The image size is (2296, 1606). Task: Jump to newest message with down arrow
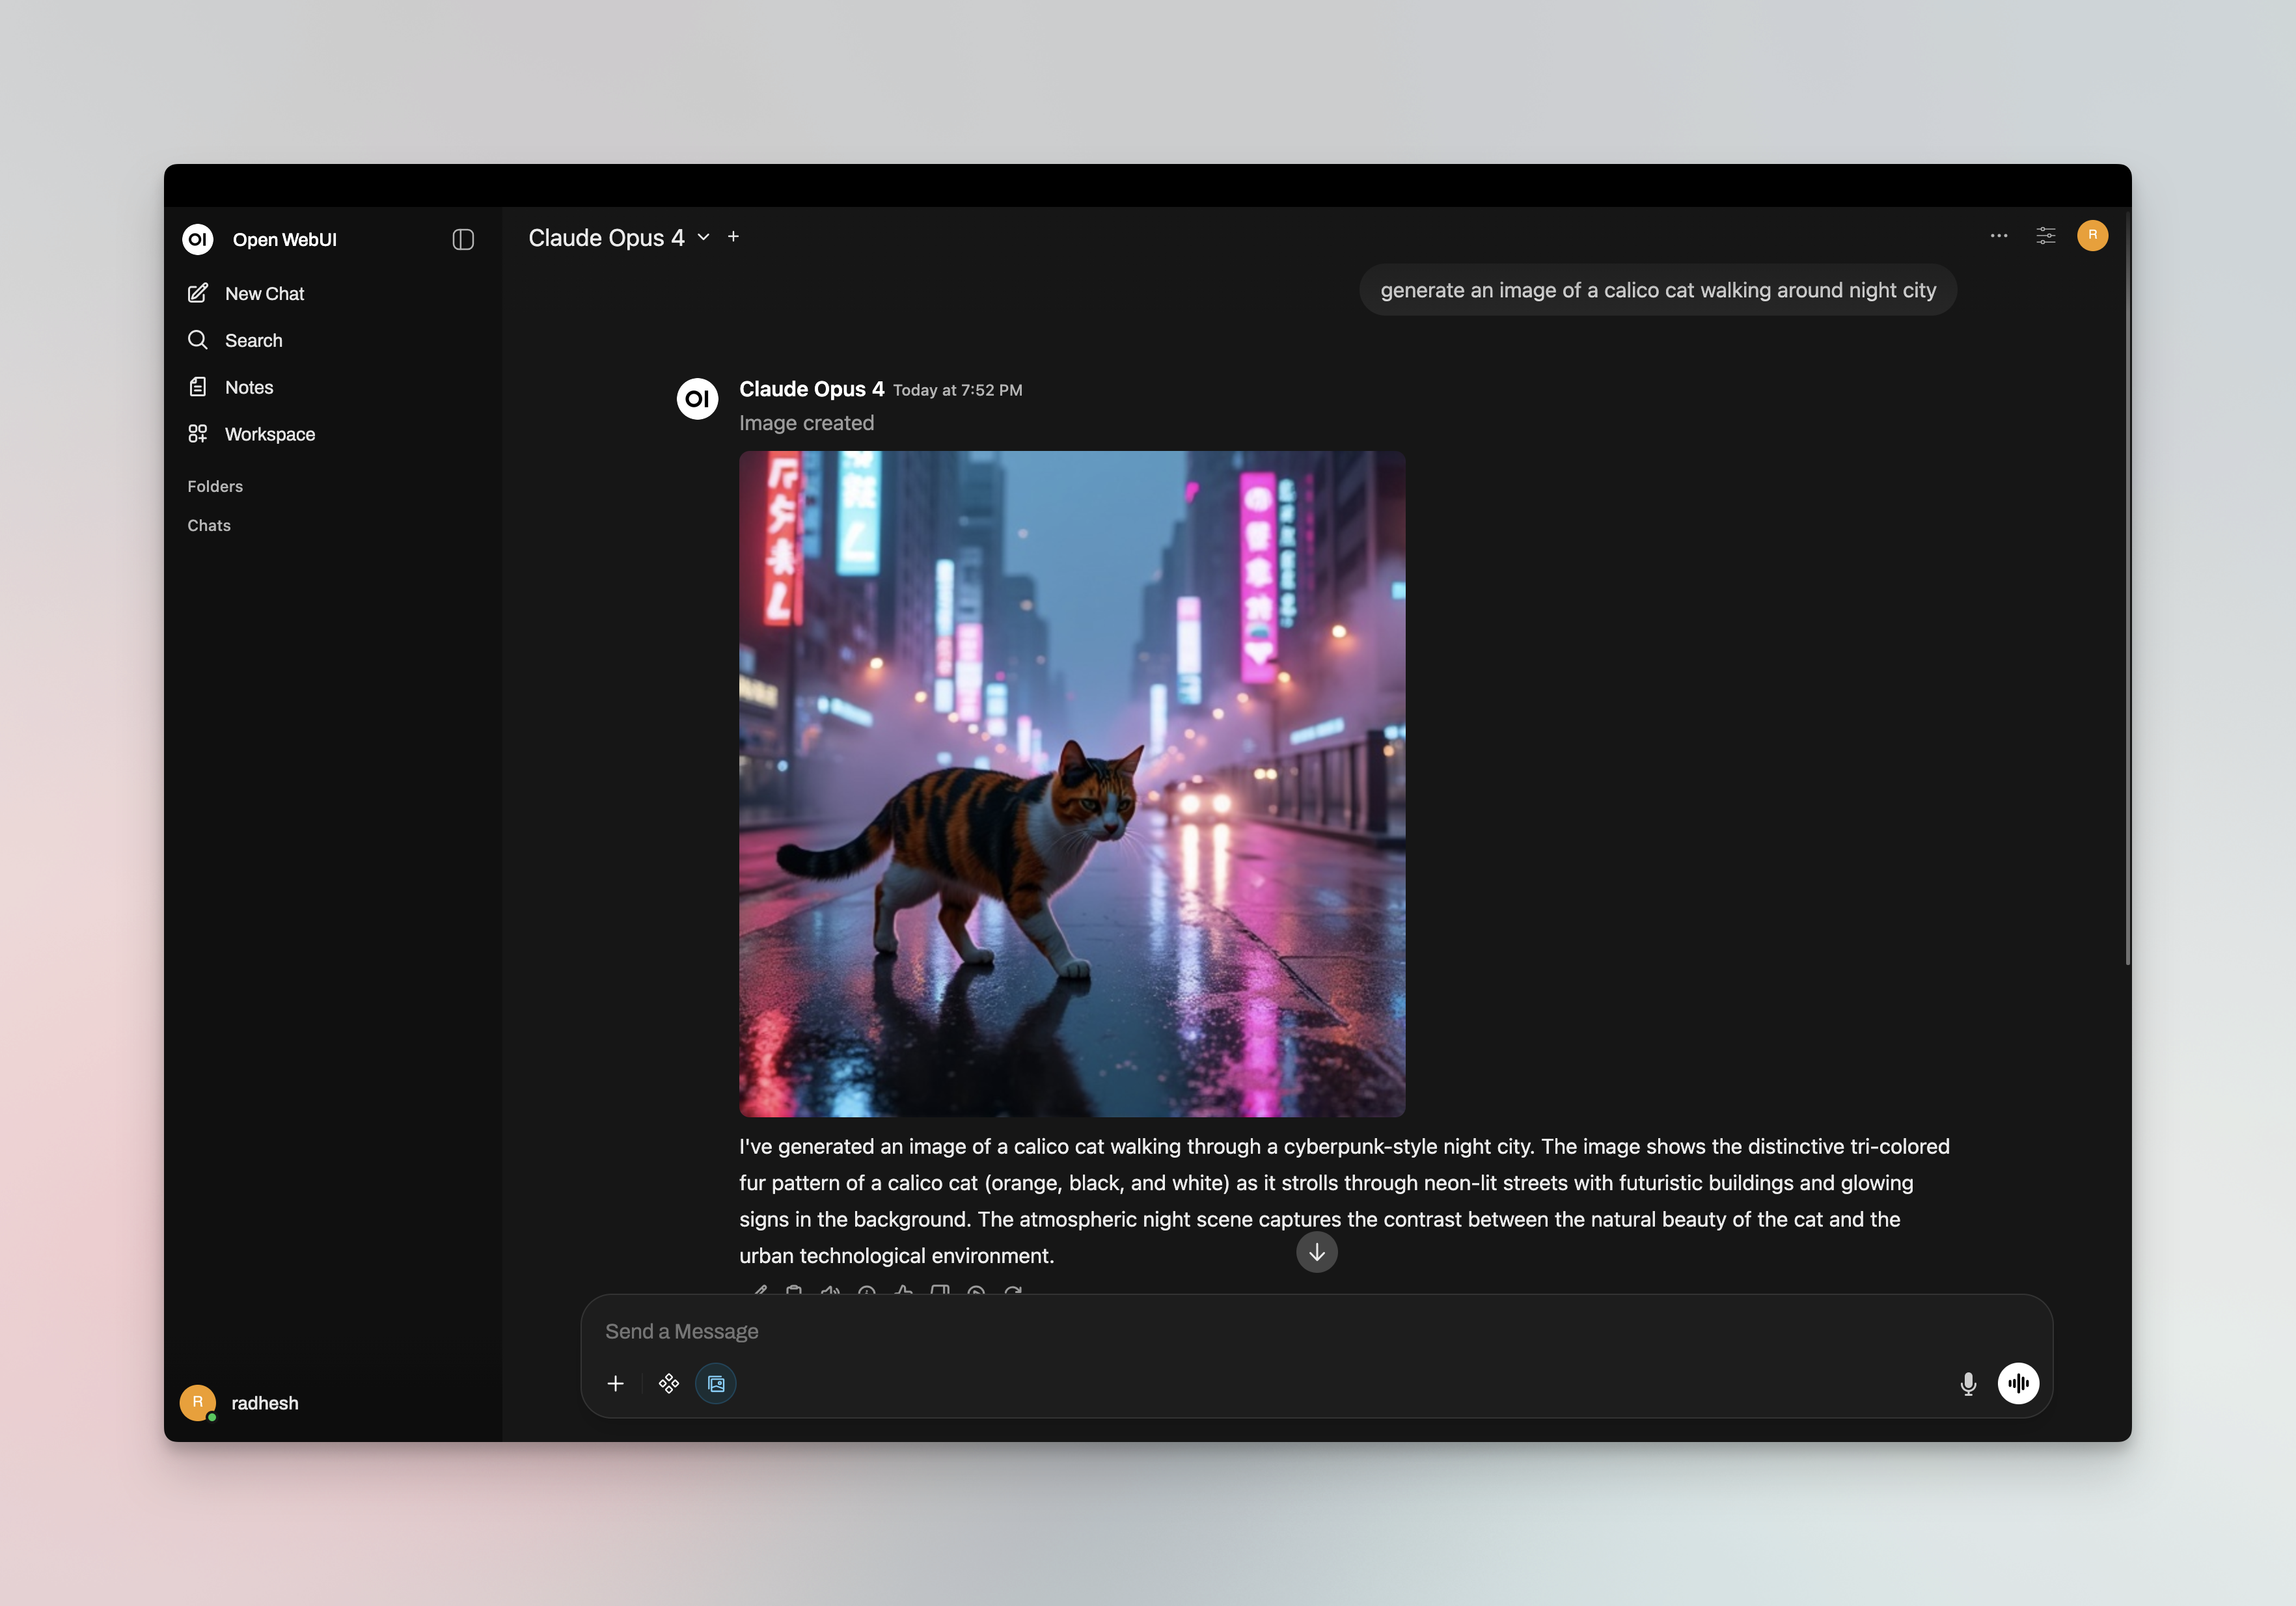[1317, 1252]
